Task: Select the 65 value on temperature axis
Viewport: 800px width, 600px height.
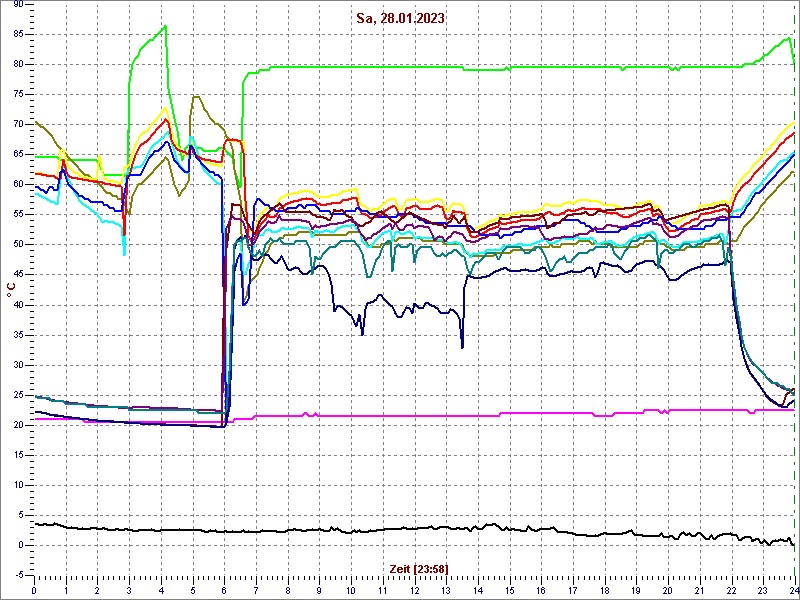Action: [x=17, y=155]
